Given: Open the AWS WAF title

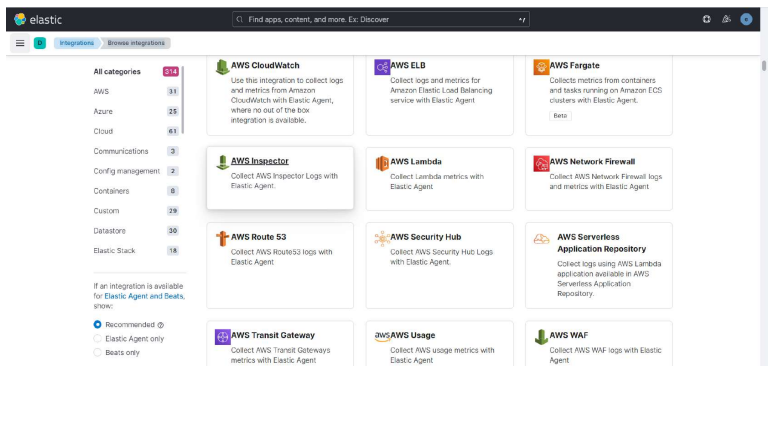Looking at the screenshot, I should coord(569,335).
